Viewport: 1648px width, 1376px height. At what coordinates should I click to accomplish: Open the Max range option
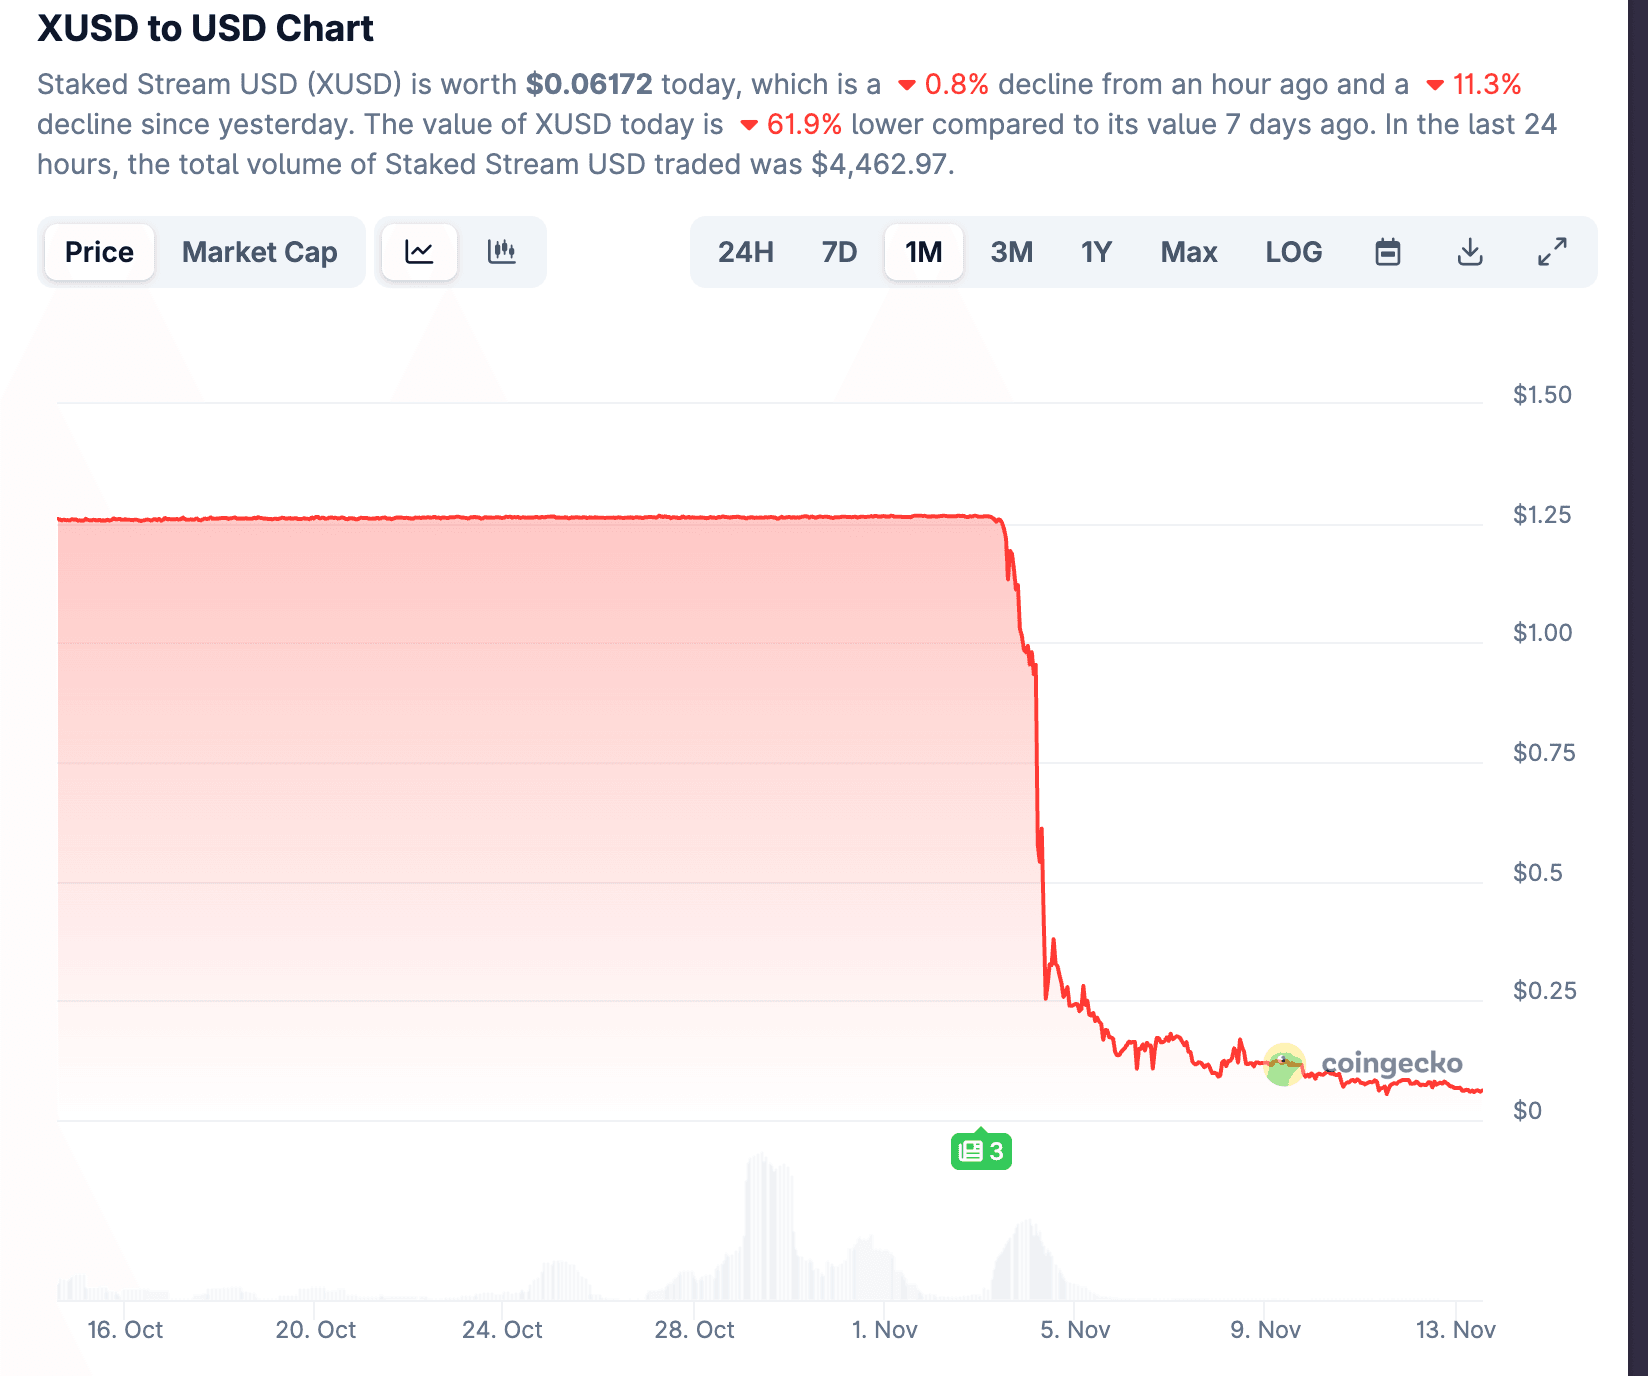point(1188,252)
